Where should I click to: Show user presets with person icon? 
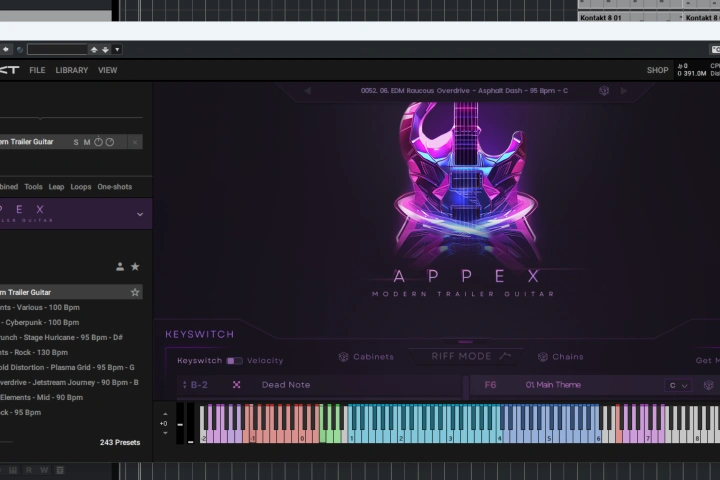tap(120, 266)
